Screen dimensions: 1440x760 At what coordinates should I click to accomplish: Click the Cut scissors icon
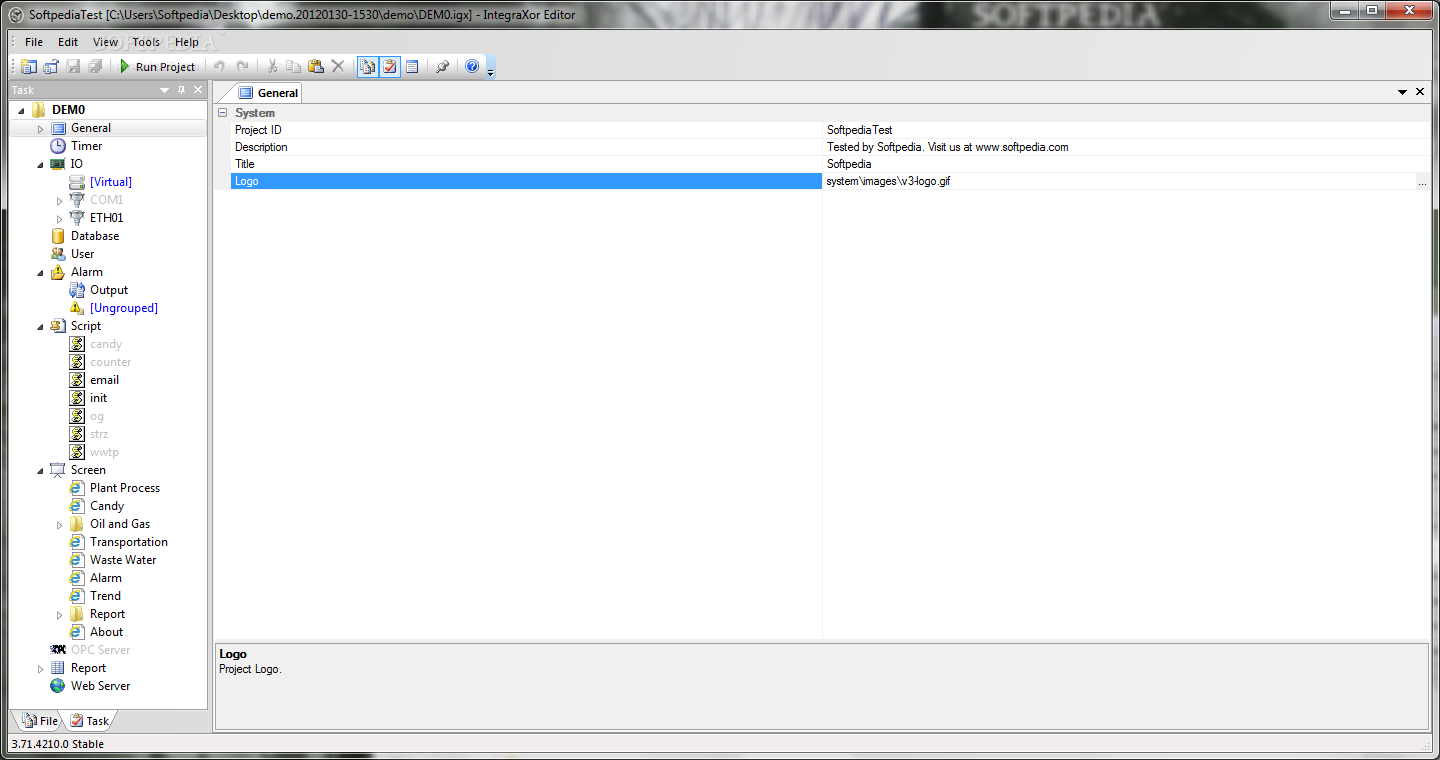[271, 67]
